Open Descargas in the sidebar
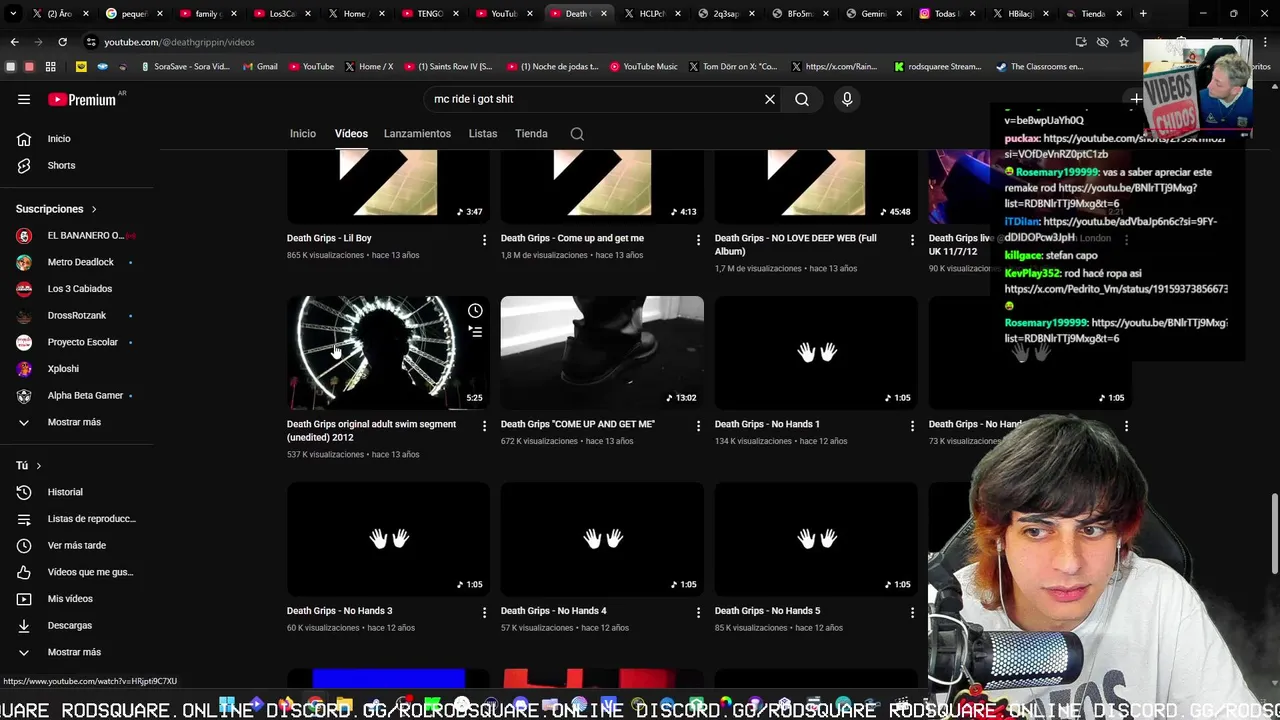This screenshot has width=1280, height=720. point(72,625)
